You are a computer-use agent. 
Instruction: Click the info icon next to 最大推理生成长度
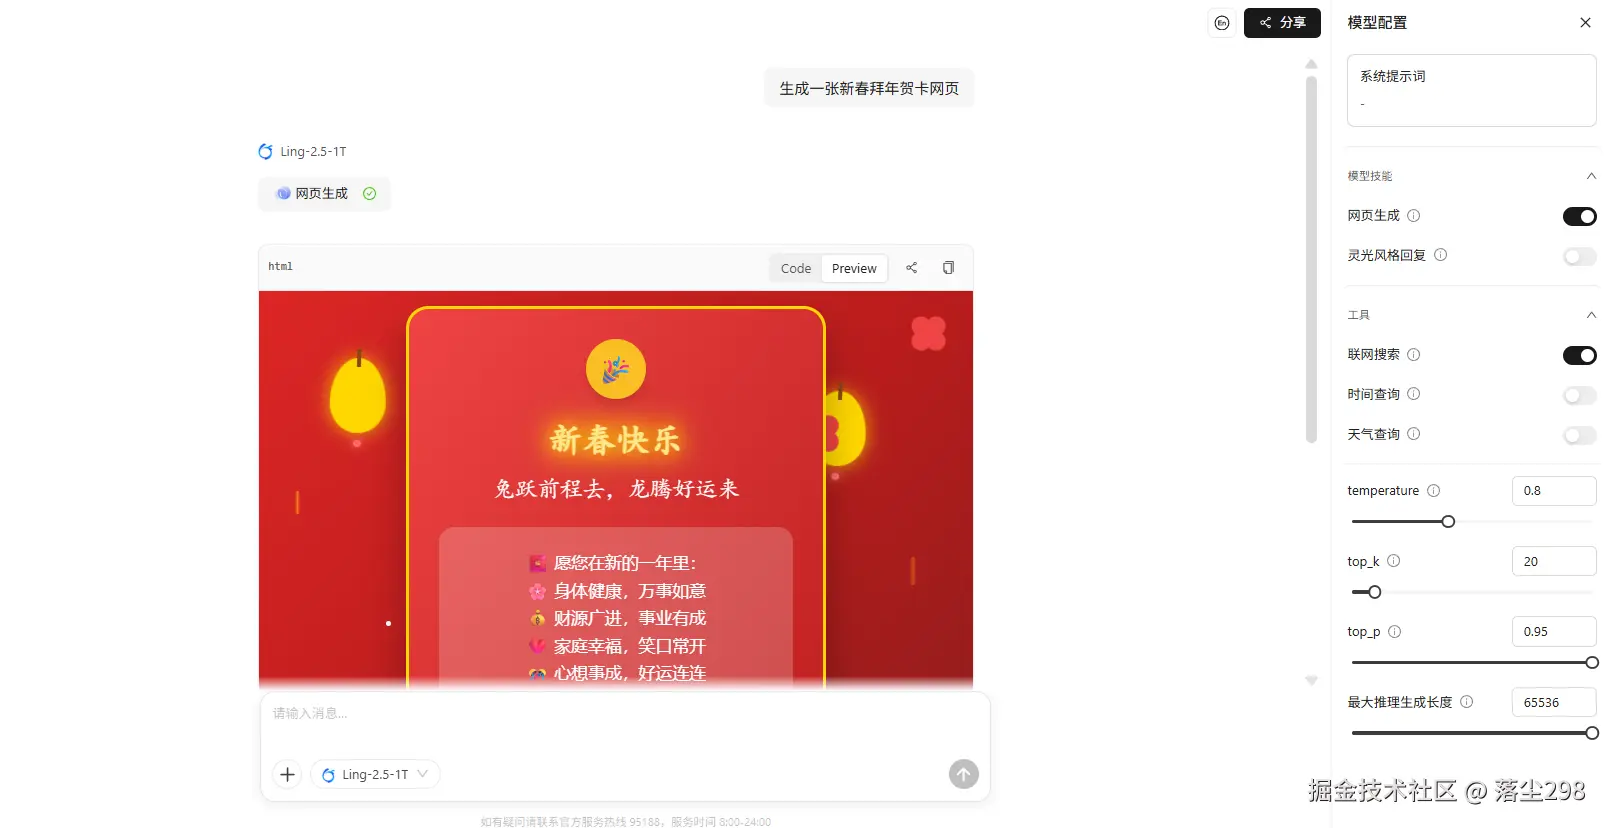click(x=1466, y=702)
